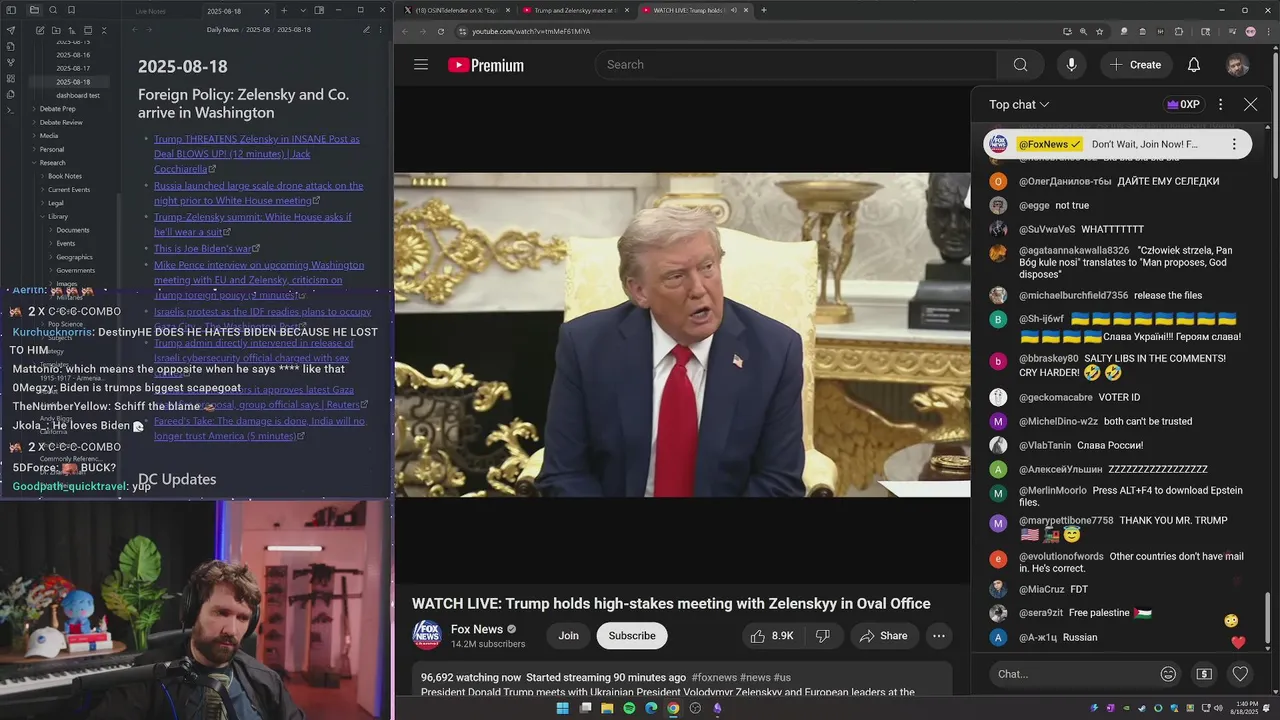
Task: Close the live chat panel
Action: [1250, 104]
